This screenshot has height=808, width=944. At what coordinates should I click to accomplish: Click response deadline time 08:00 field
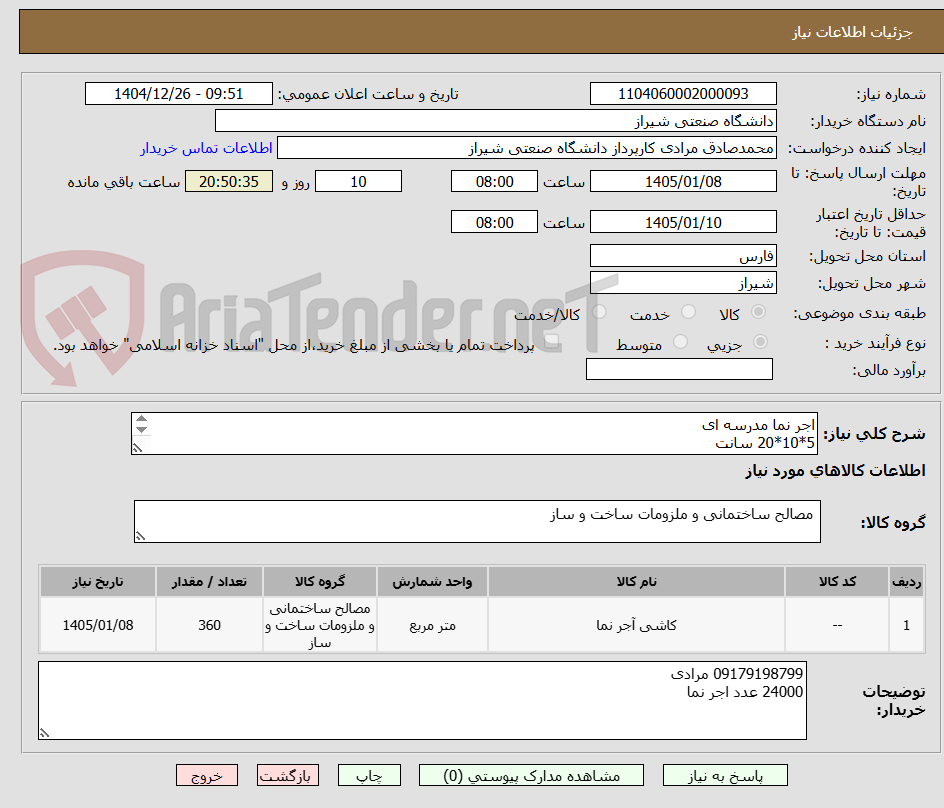(494, 181)
